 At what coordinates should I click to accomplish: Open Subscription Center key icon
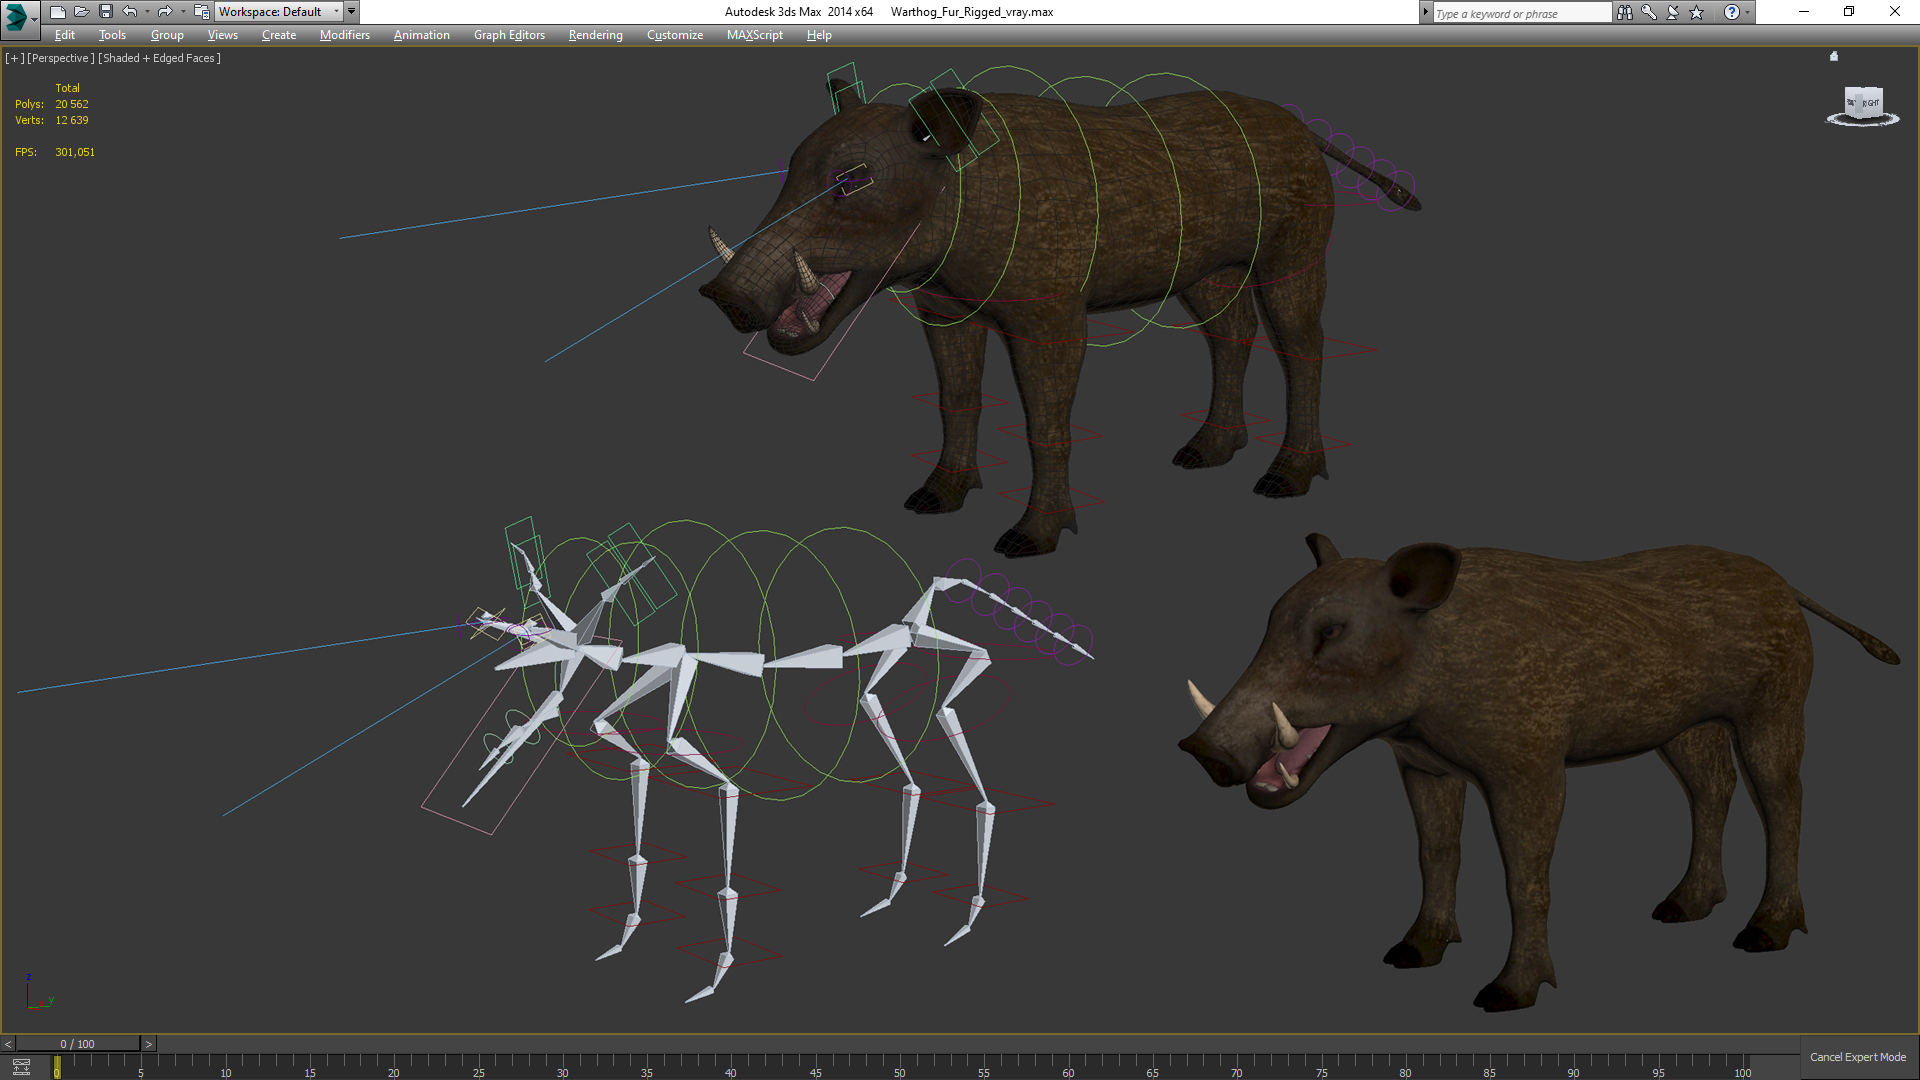1648,12
